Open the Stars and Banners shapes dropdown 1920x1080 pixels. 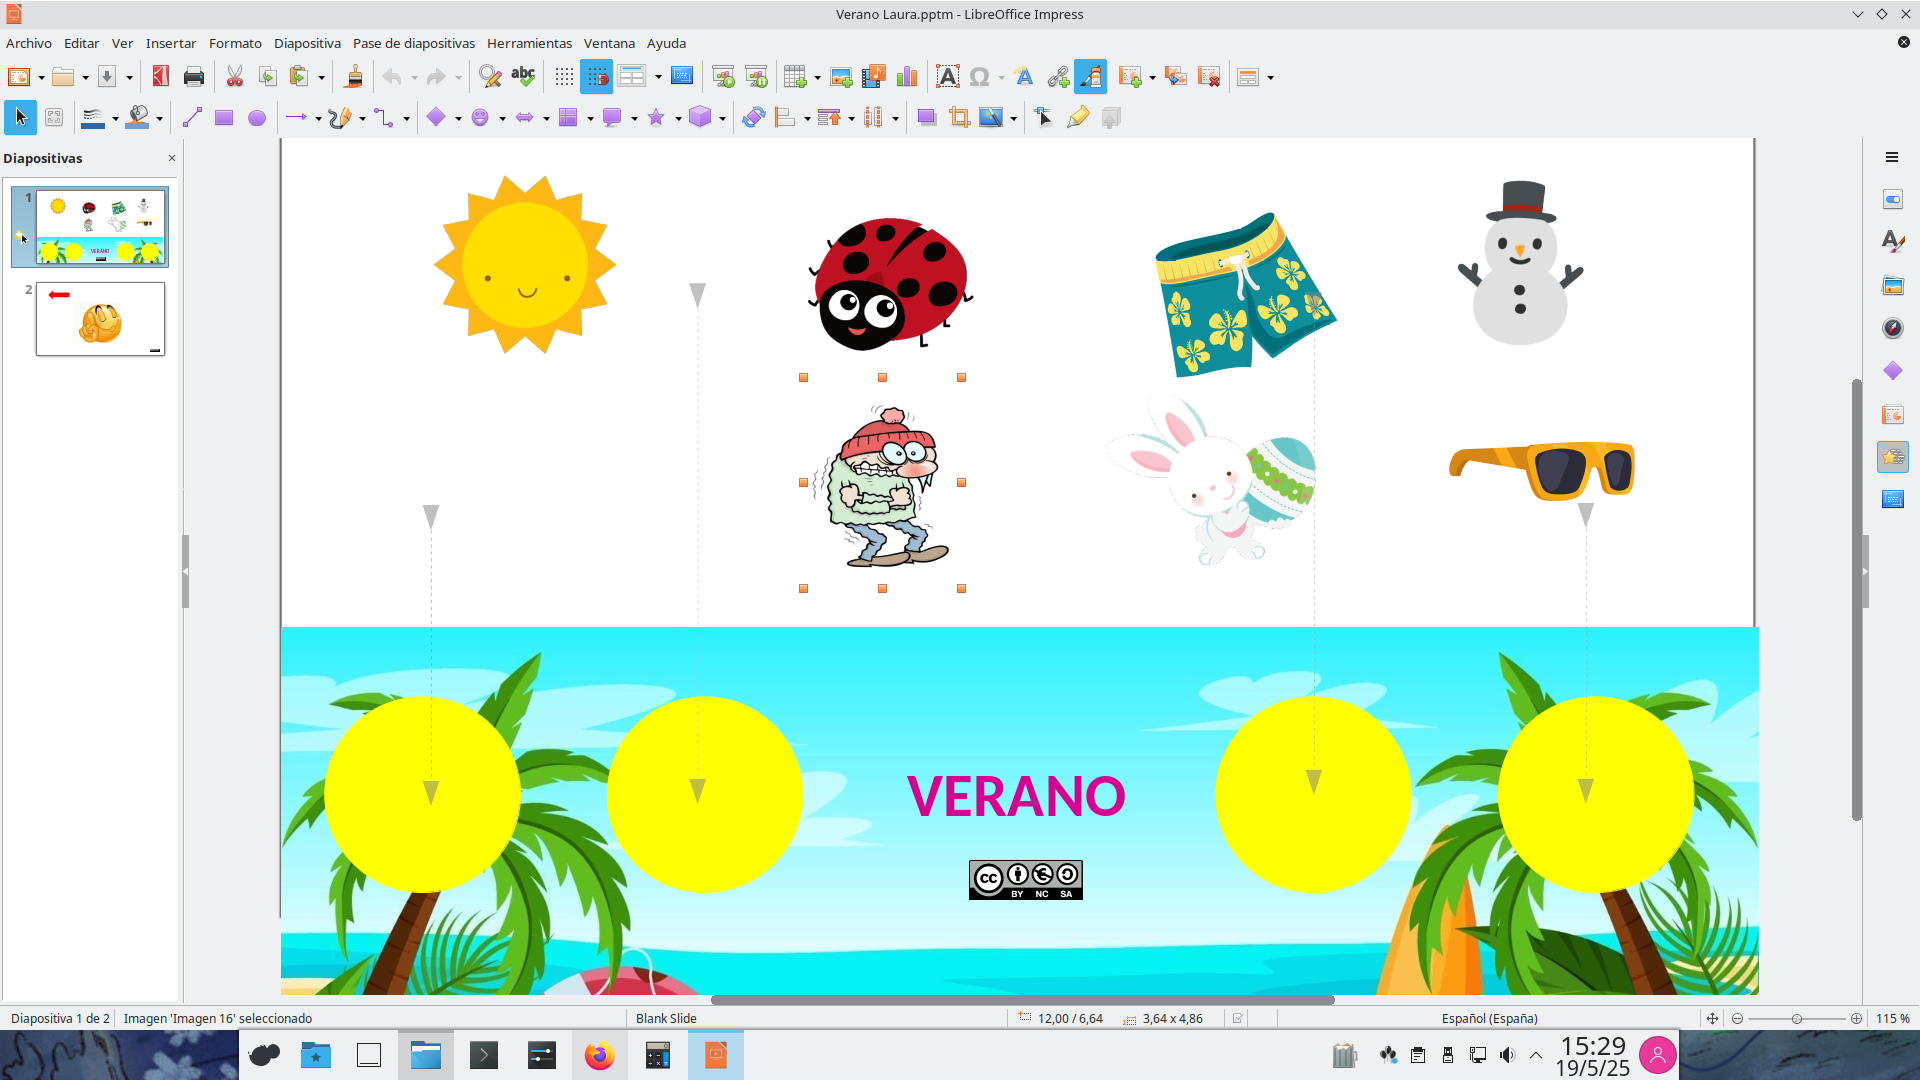(x=678, y=118)
